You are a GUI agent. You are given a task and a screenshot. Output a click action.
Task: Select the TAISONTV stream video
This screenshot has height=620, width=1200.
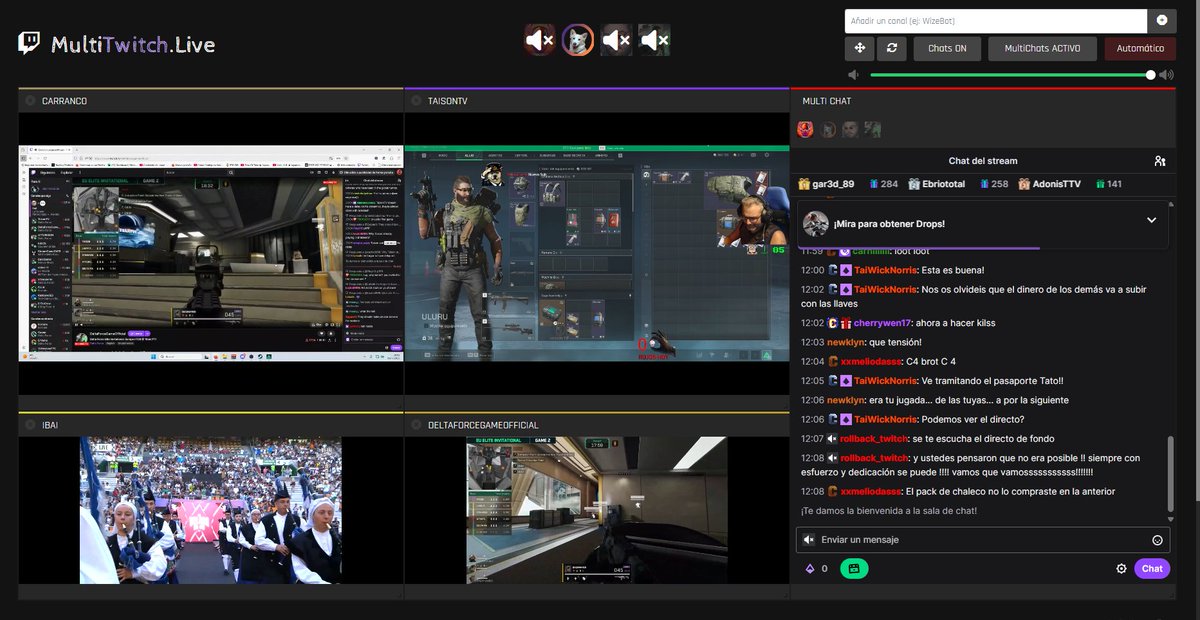597,254
